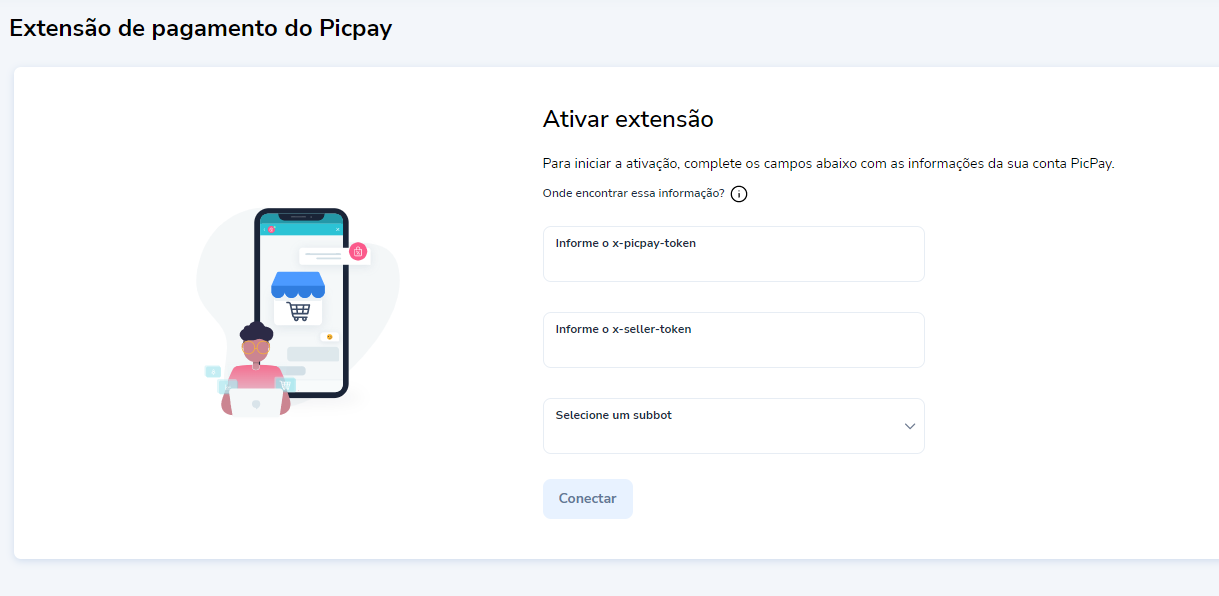
Task: Click the activation instructions paragraph text
Action: point(827,164)
